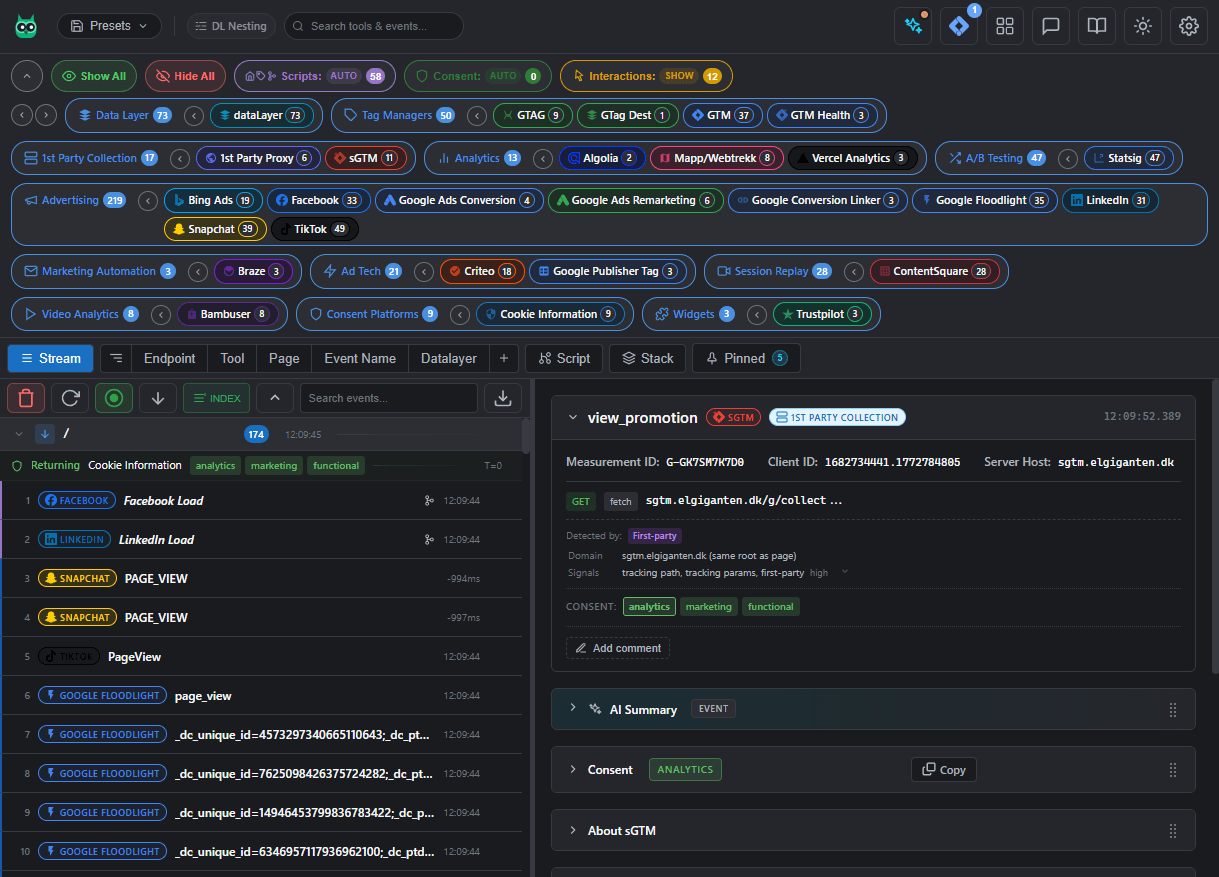Click the scroll-down arrow button in event toolbar
The height and width of the screenshot is (877, 1219).
pos(158,398)
